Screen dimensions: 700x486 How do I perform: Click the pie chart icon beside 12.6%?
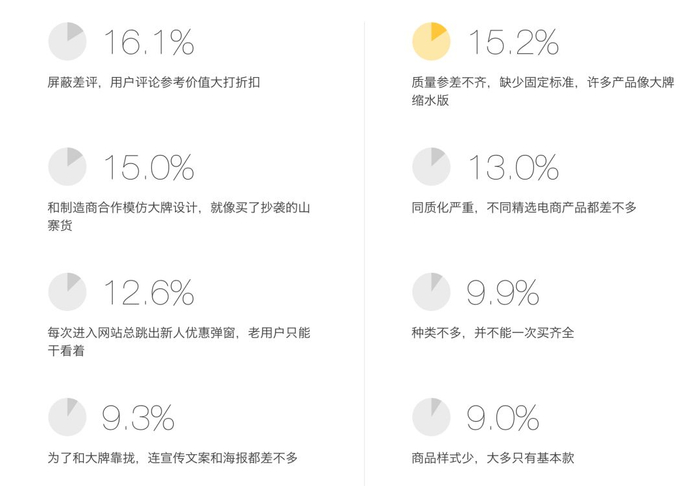tap(67, 292)
